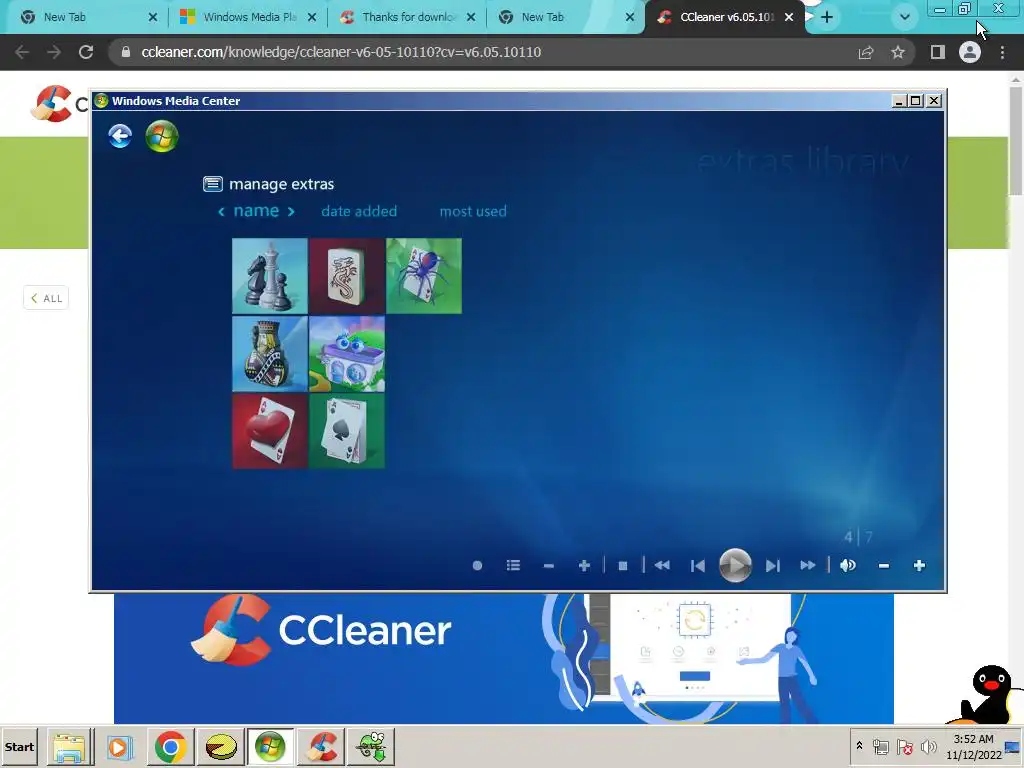This screenshot has width=1024, height=768.
Task: Toggle Chrome side panel
Action: point(938,52)
